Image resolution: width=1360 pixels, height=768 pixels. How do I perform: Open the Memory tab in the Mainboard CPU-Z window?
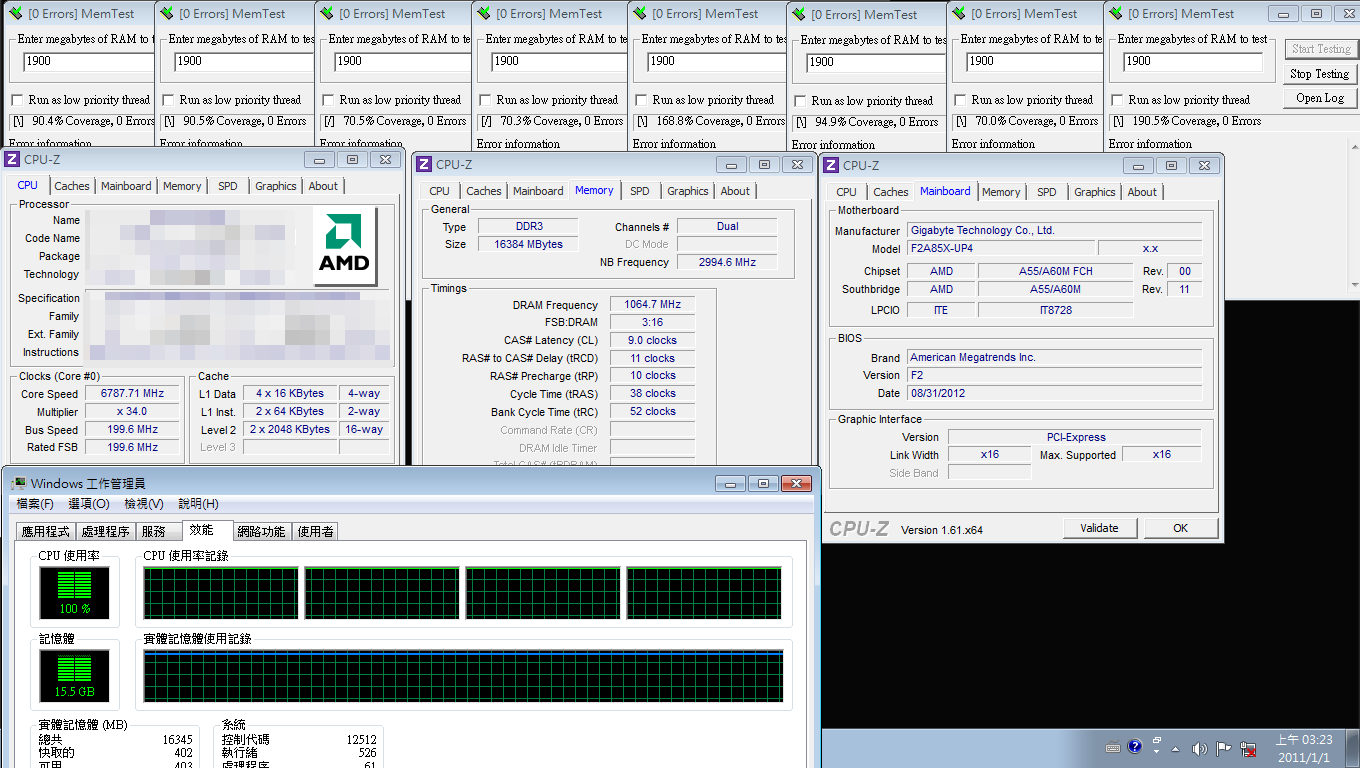tap(1001, 192)
